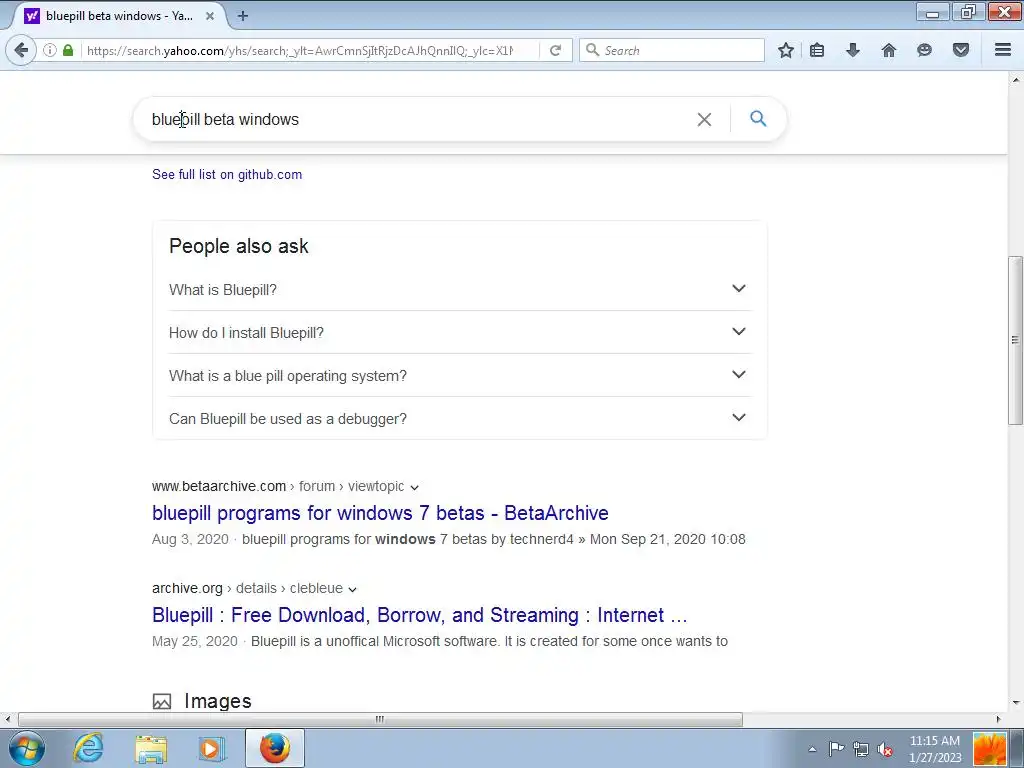Open Windows Media Player on taskbar
The height and width of the screenshot is (768, 1024).
coord(210,748)
